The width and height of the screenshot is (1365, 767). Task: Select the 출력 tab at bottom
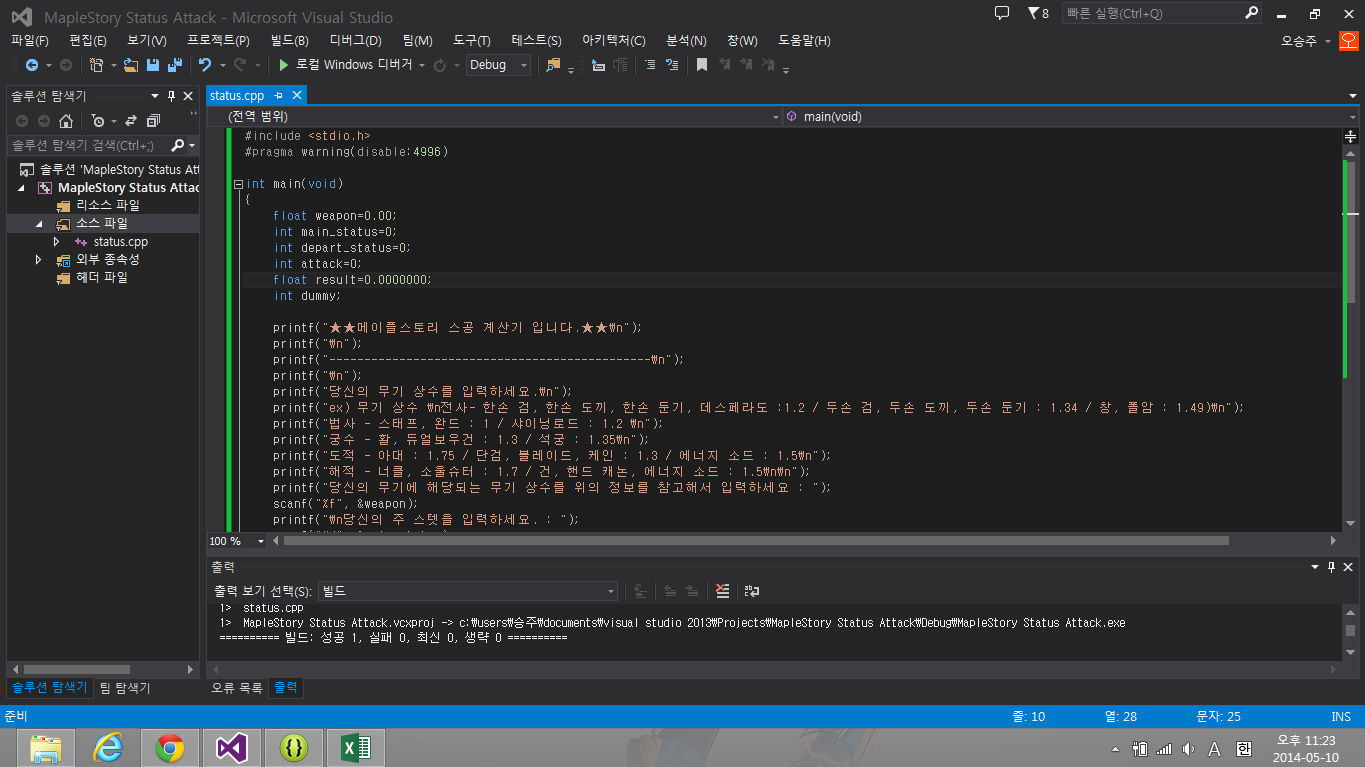[x=285, y=688]
